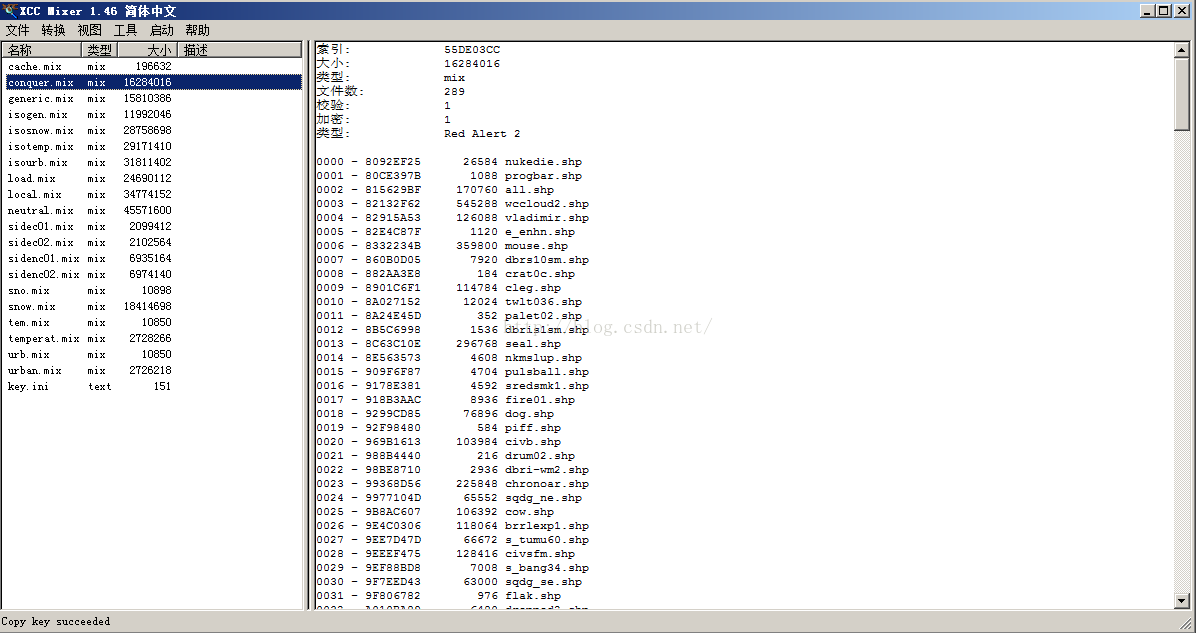Open the 转换 menu
1196x633 pixels.
[53, 31]
